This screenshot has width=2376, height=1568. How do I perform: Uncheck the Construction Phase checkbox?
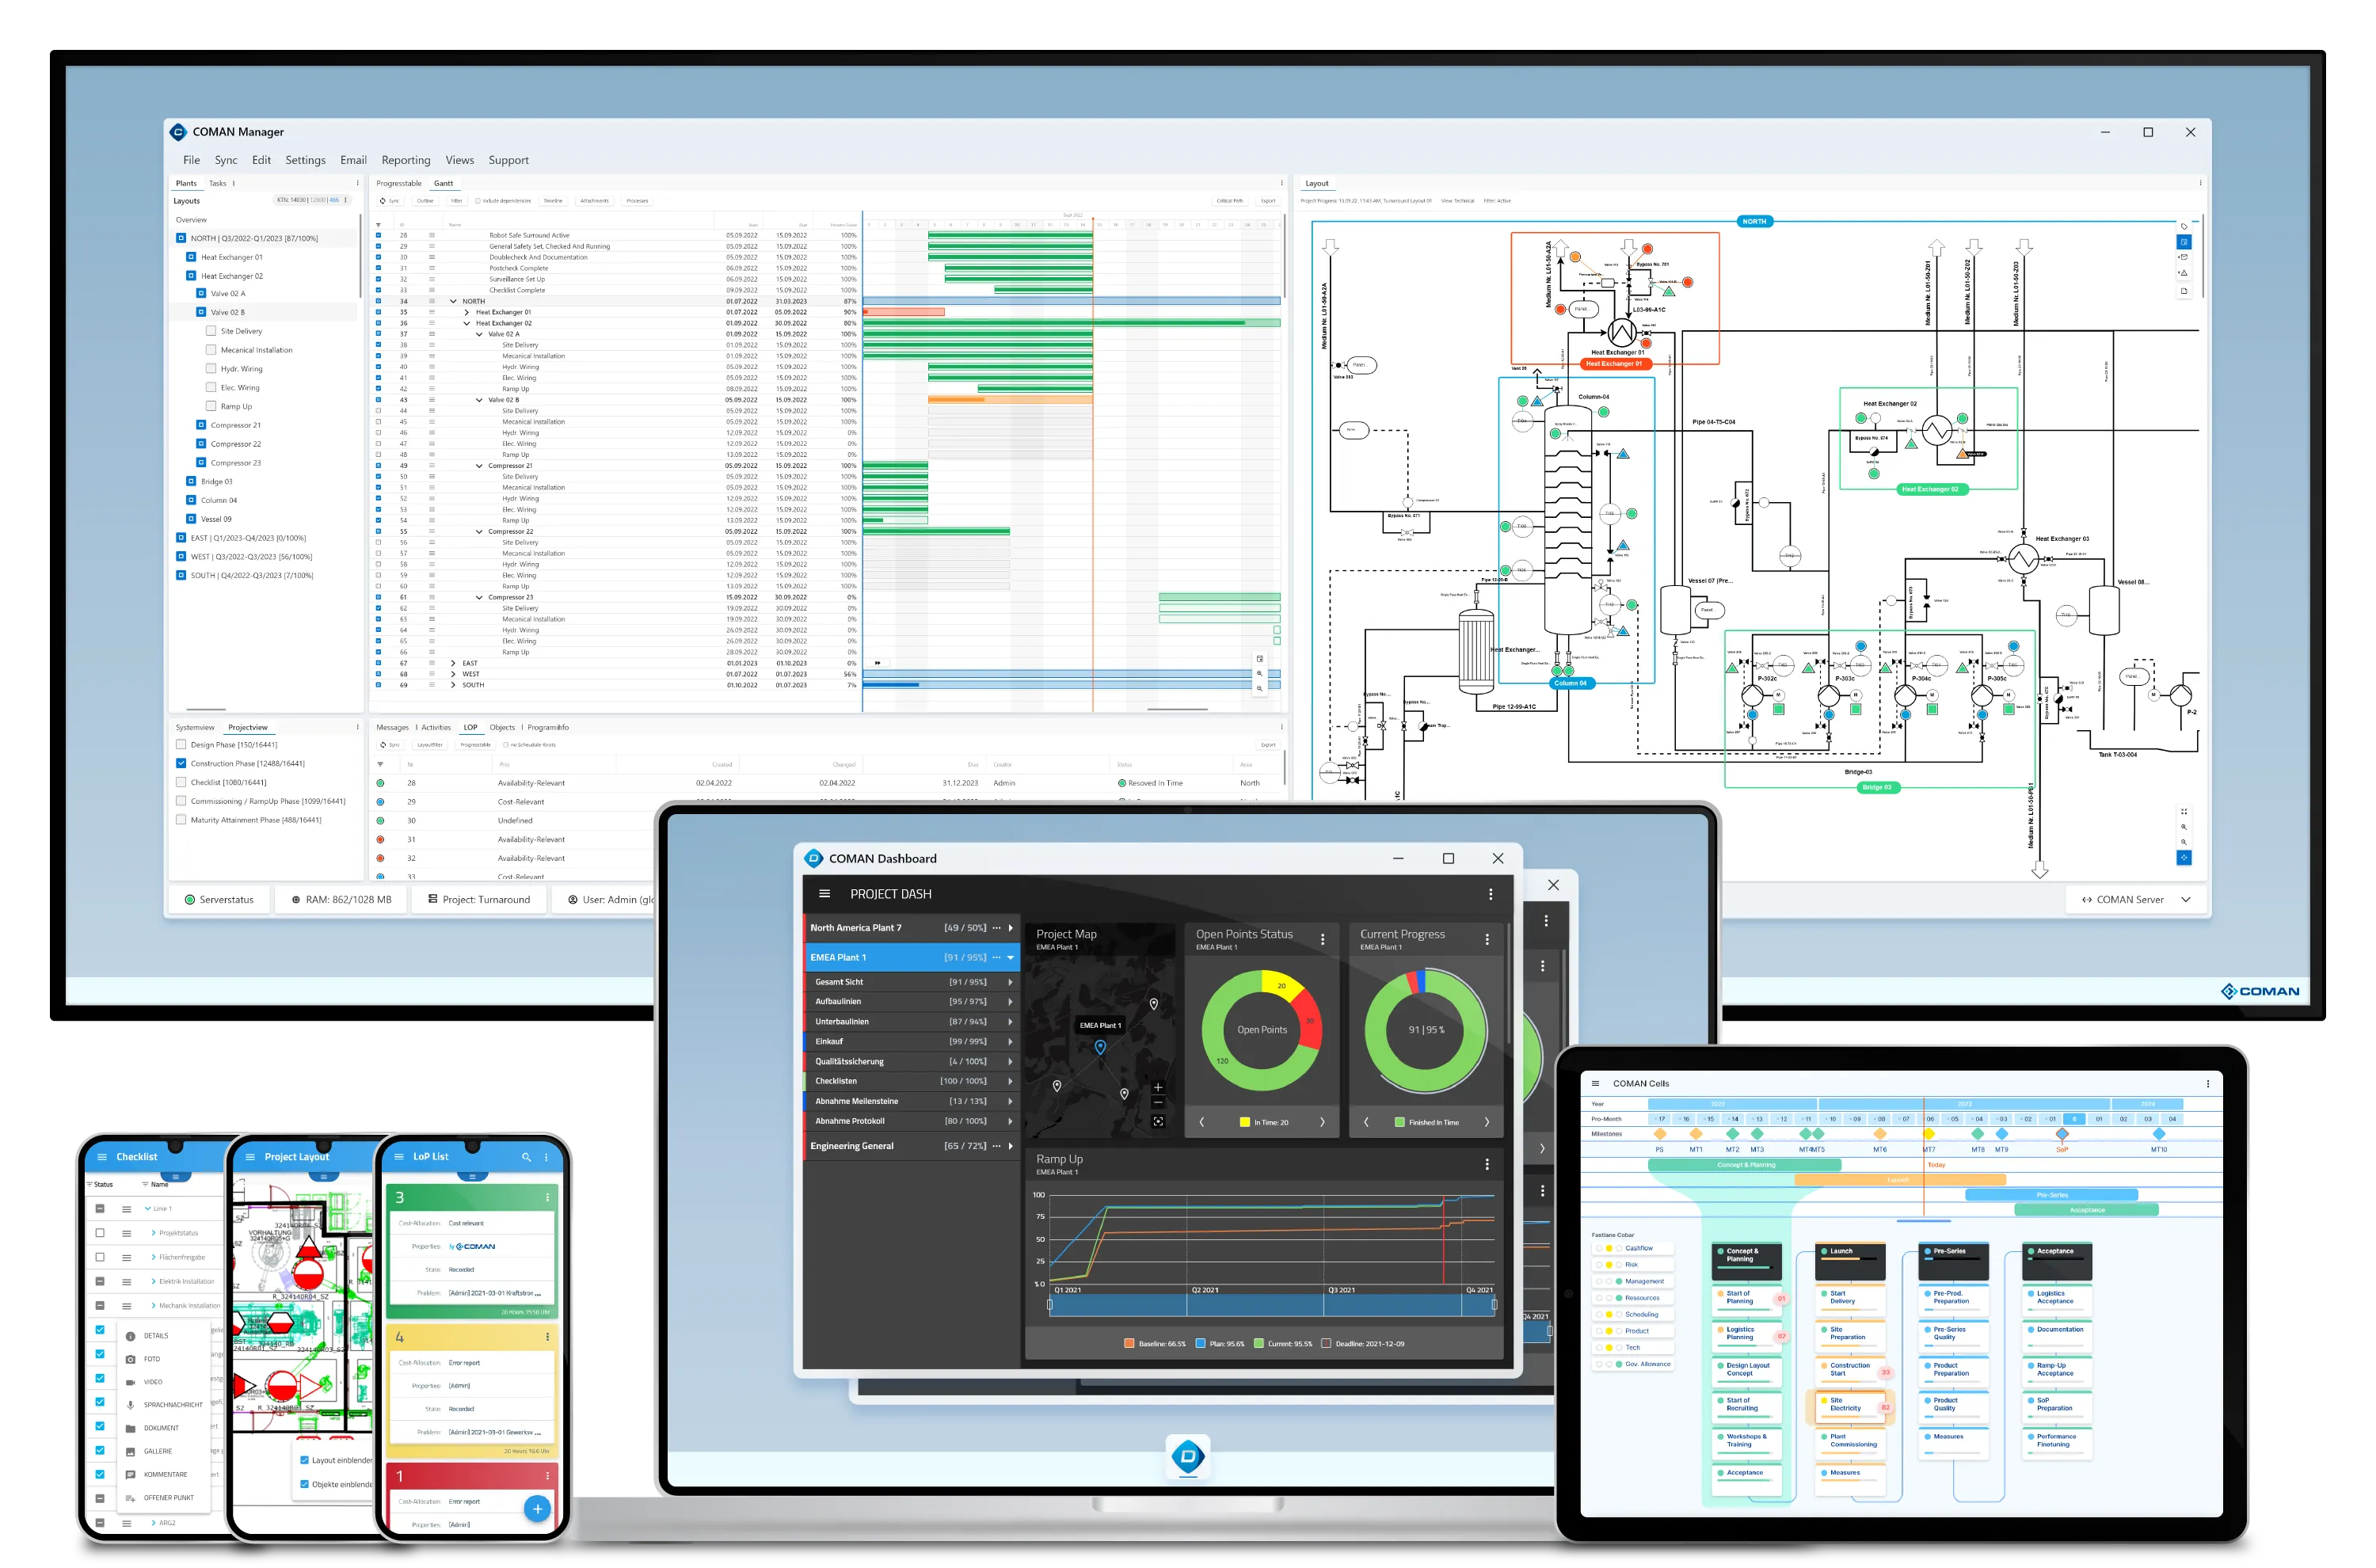pos(181,763)
